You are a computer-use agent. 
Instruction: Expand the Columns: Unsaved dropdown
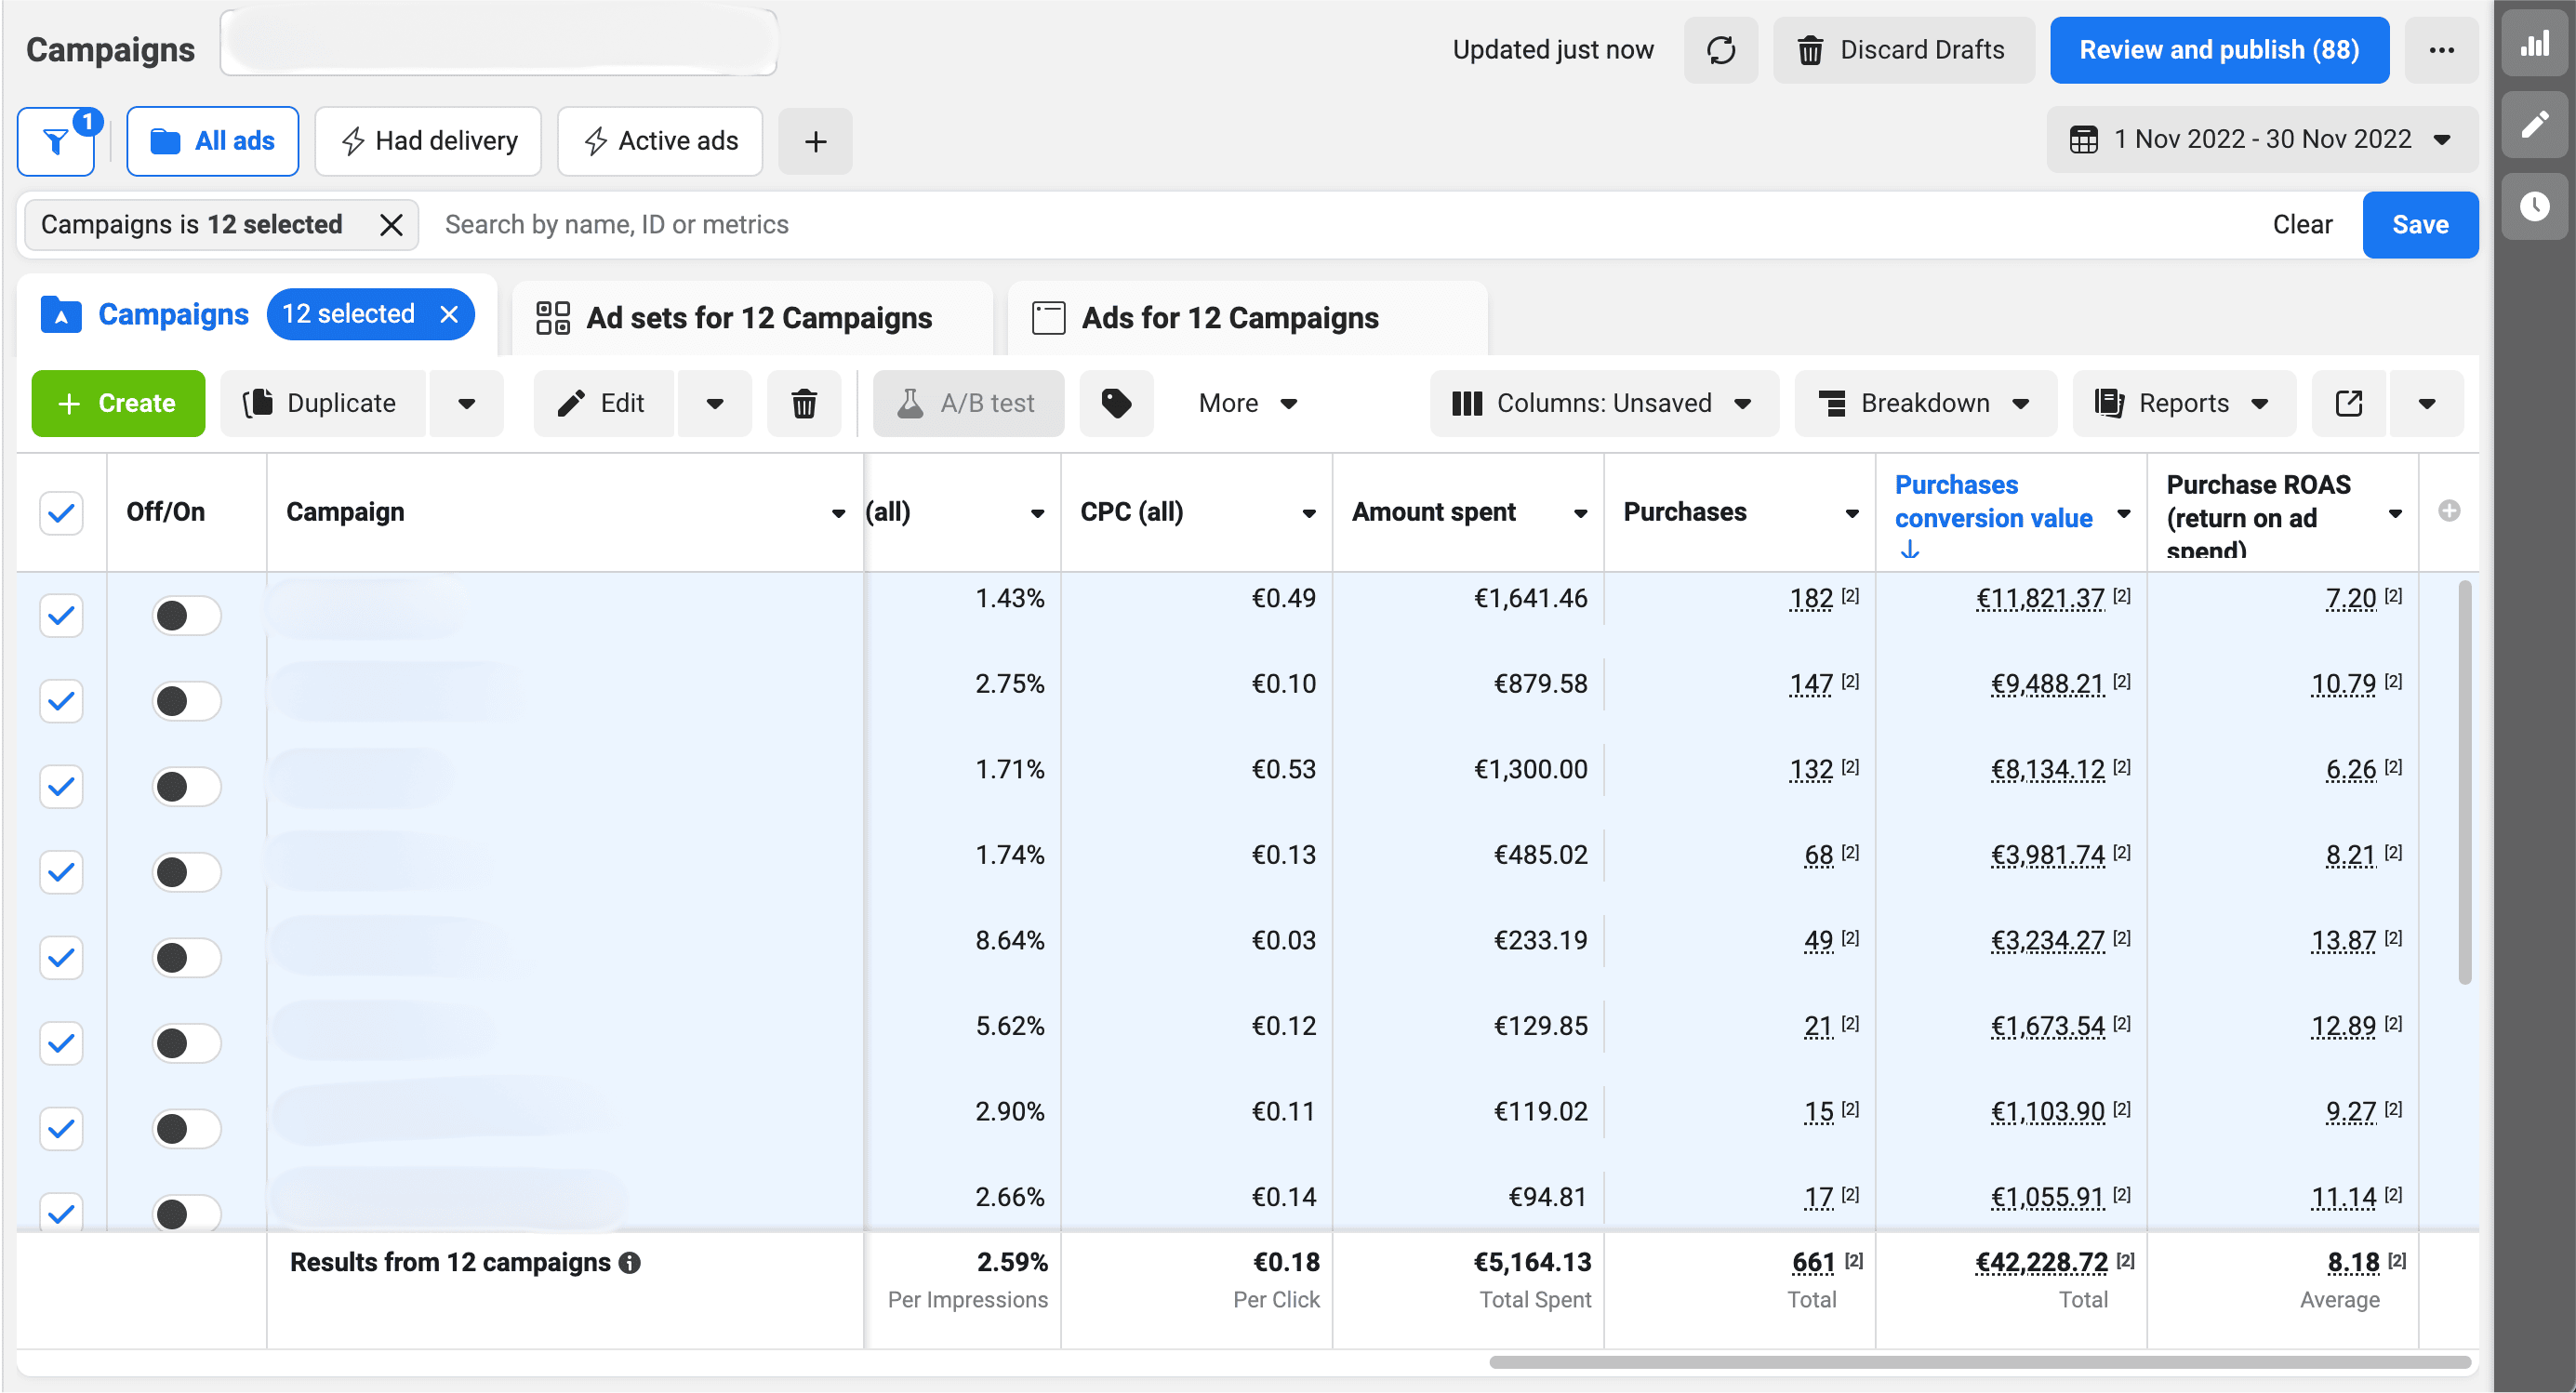click(x=1603, y=403)
